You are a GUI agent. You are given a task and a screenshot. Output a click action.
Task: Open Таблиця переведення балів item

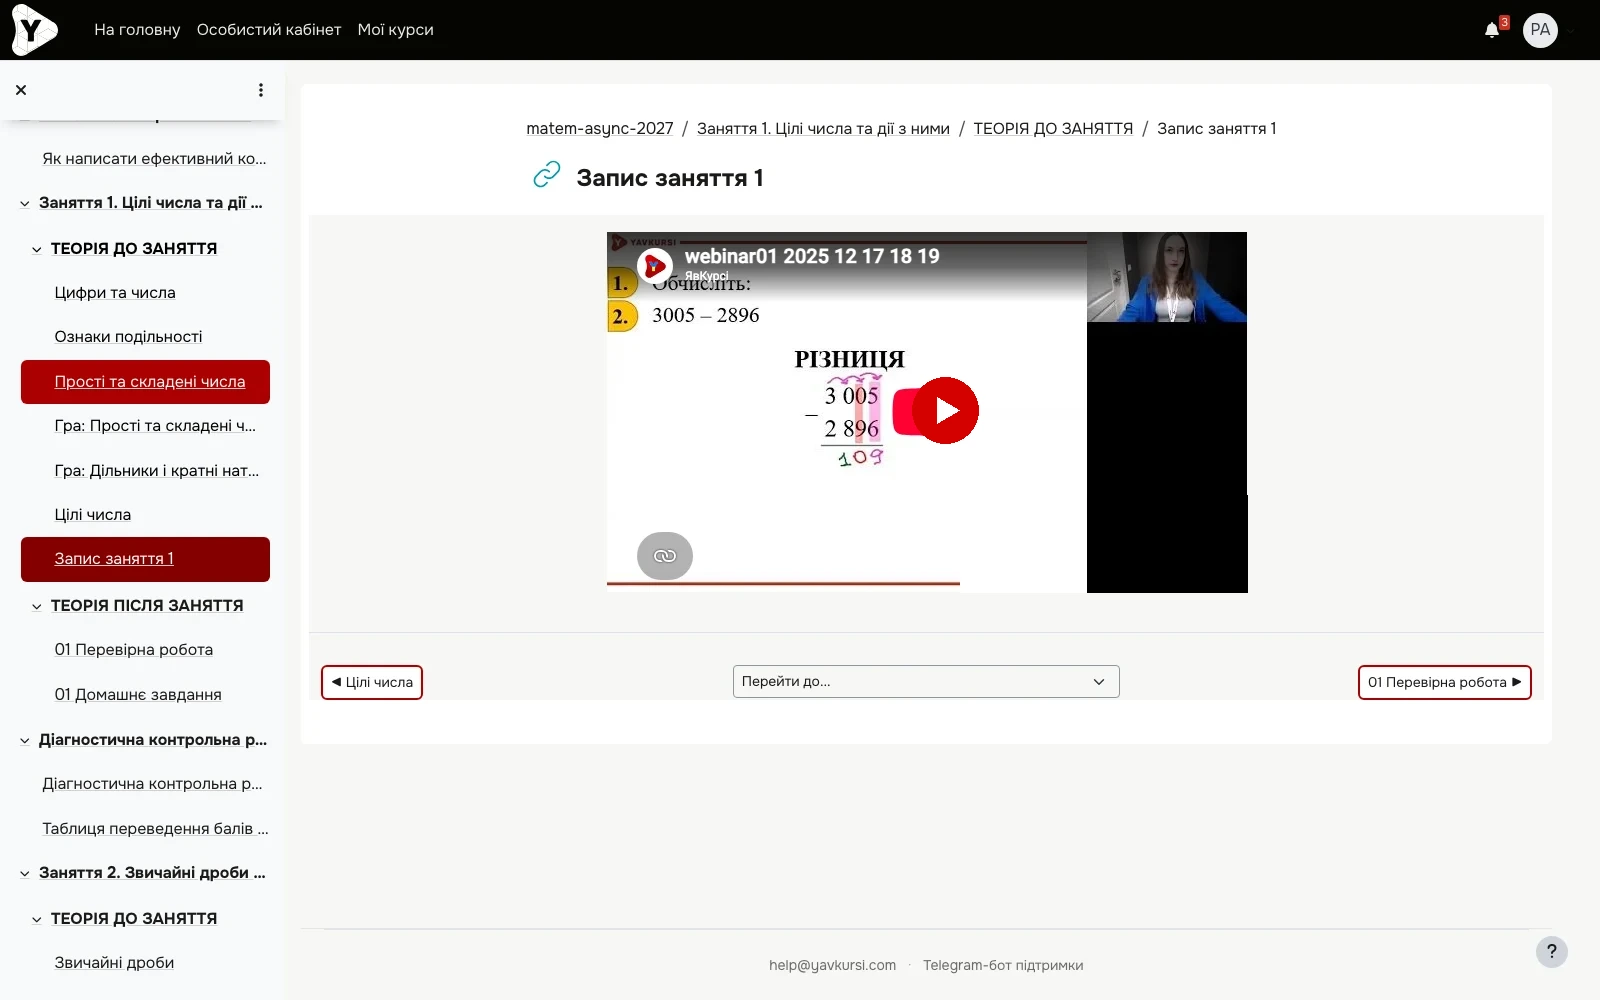(x=155, y=828)
